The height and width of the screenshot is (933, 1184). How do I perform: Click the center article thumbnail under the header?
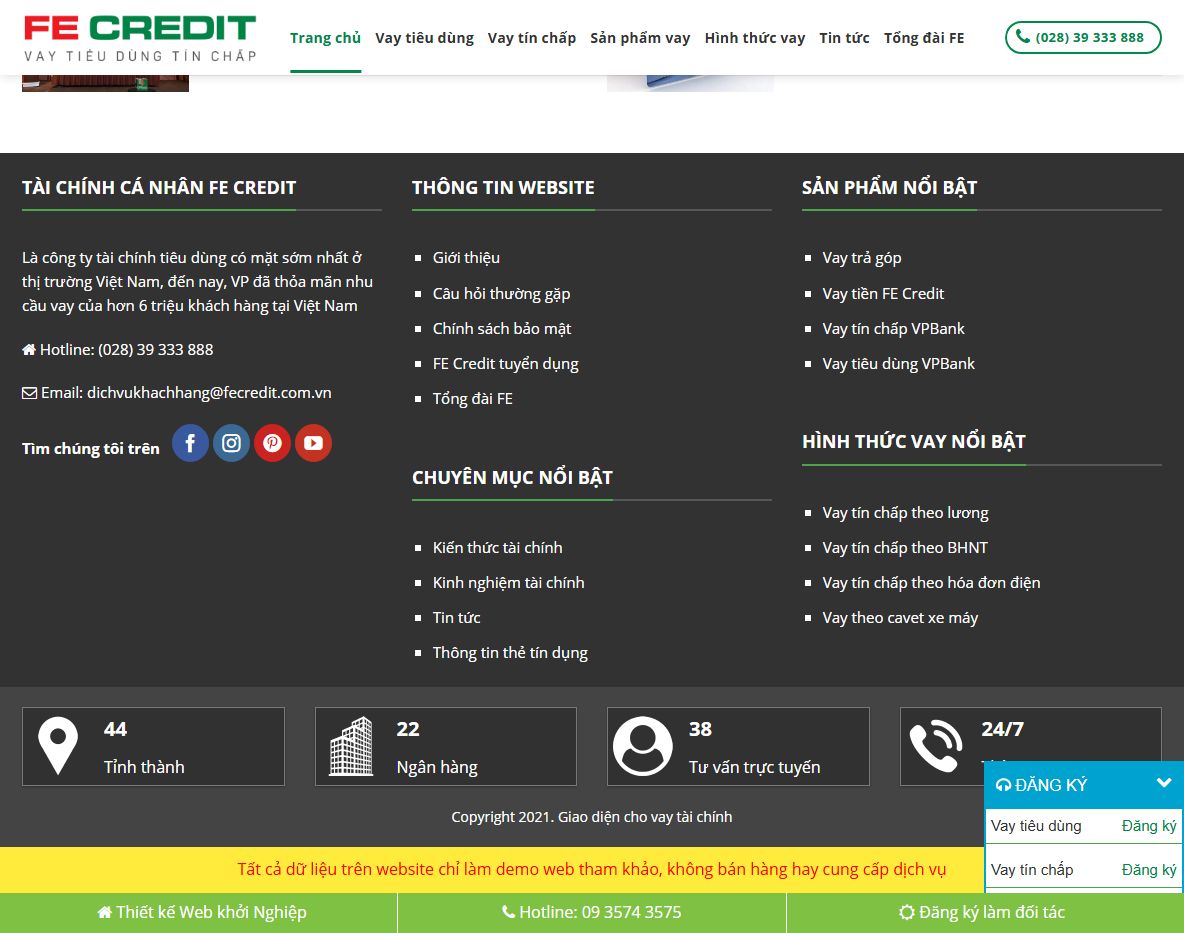[690, 83]
